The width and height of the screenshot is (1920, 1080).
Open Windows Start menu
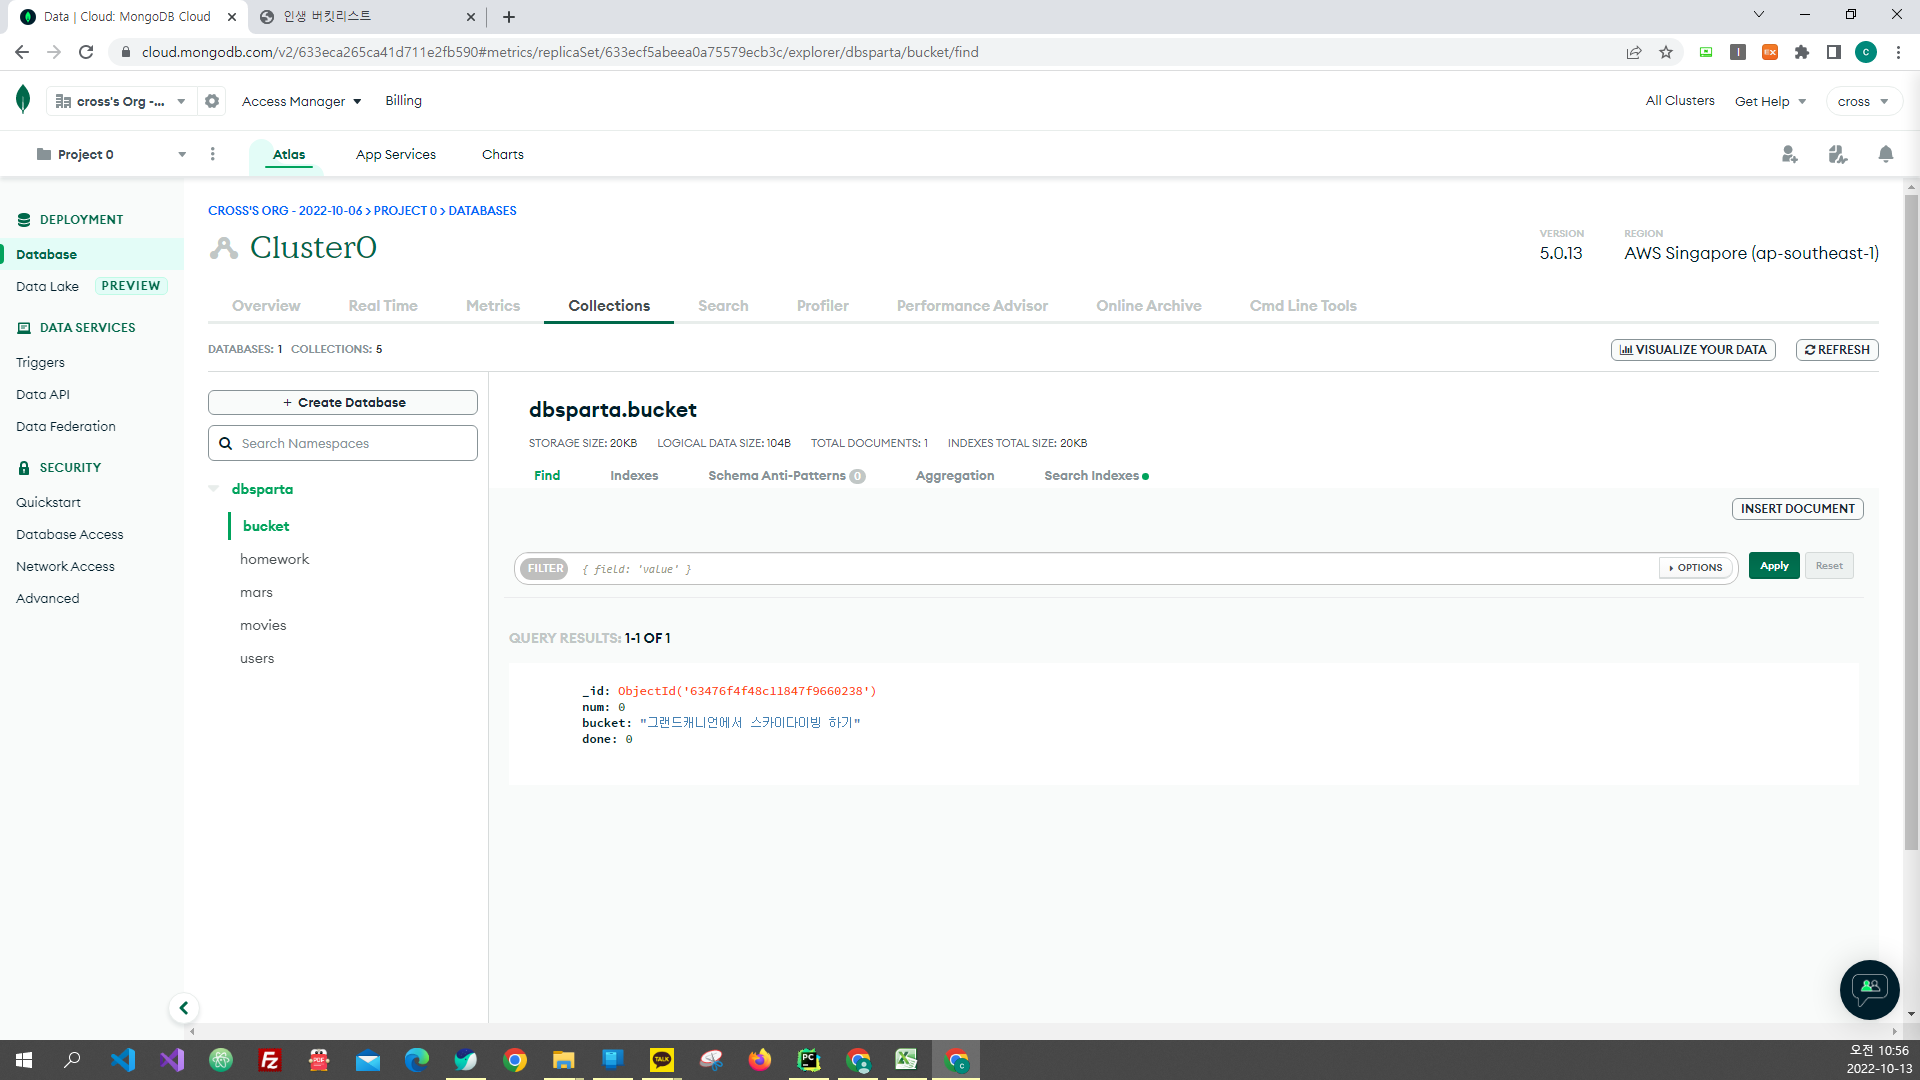[x=24, y=1060]
